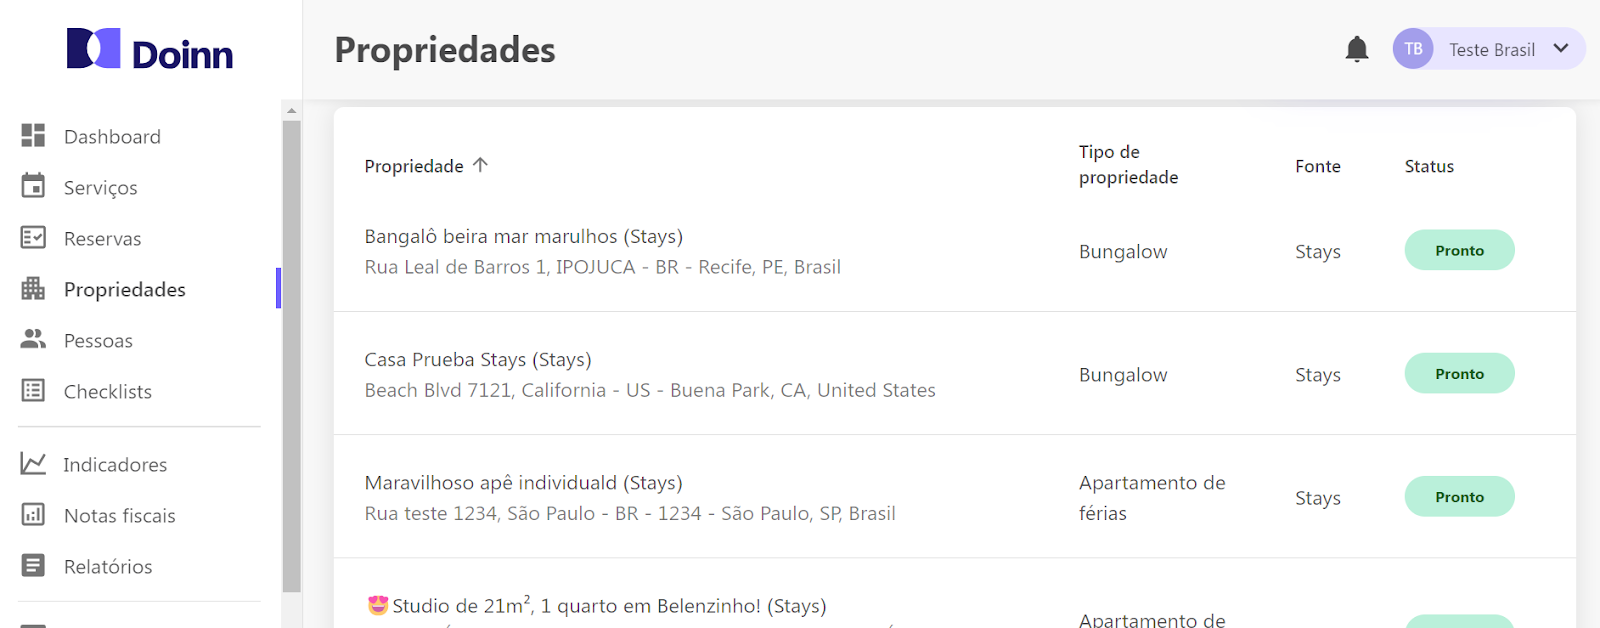Click the TB user avatar
Image resolution: width=1600 pixels, height=628 pixels.
tap(1412, 49)
